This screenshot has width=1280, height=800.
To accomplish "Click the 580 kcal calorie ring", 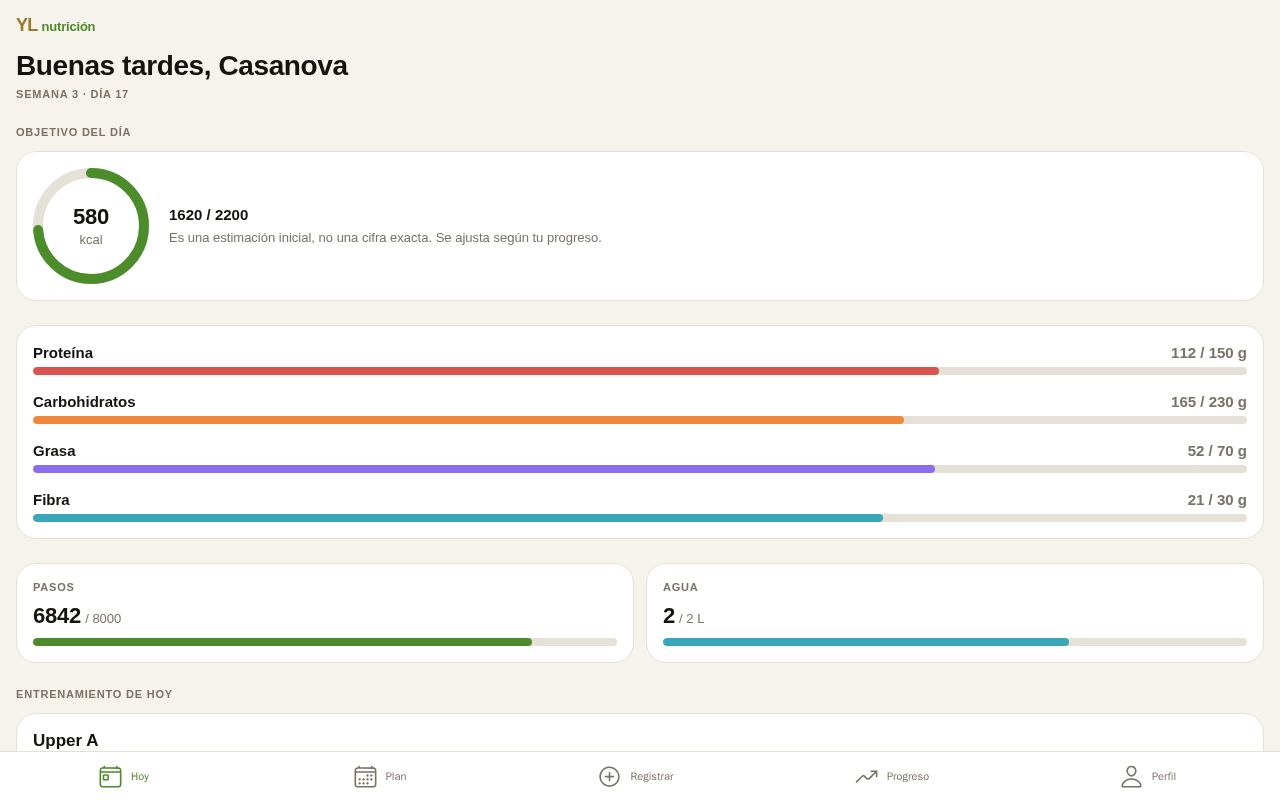I will pos(91,226).
